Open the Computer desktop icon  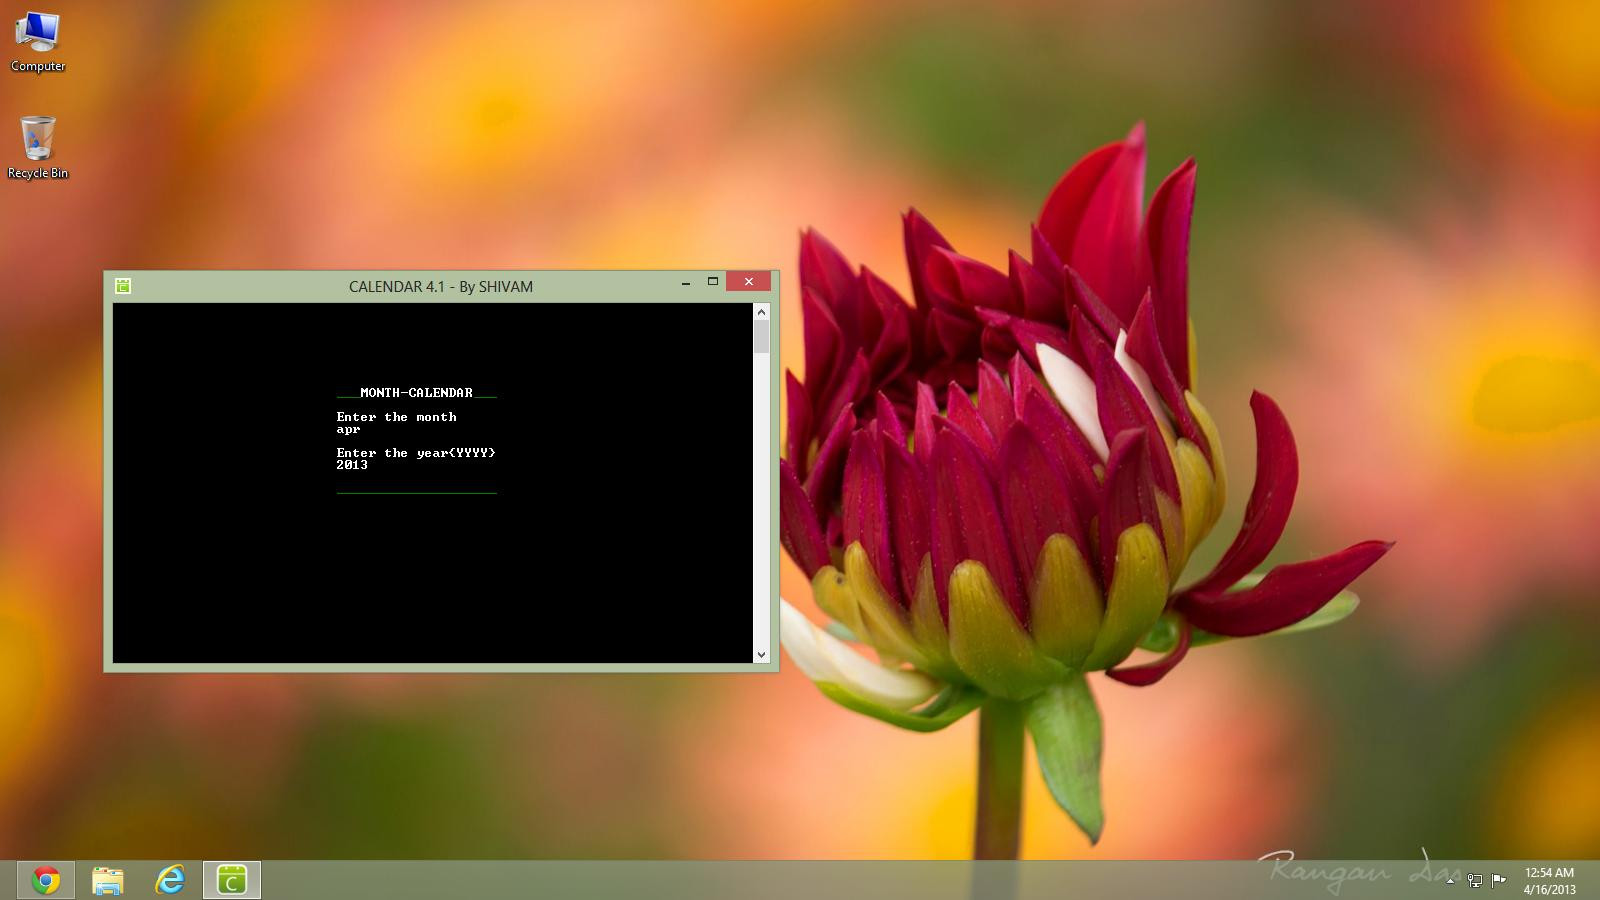click(38, 42)
